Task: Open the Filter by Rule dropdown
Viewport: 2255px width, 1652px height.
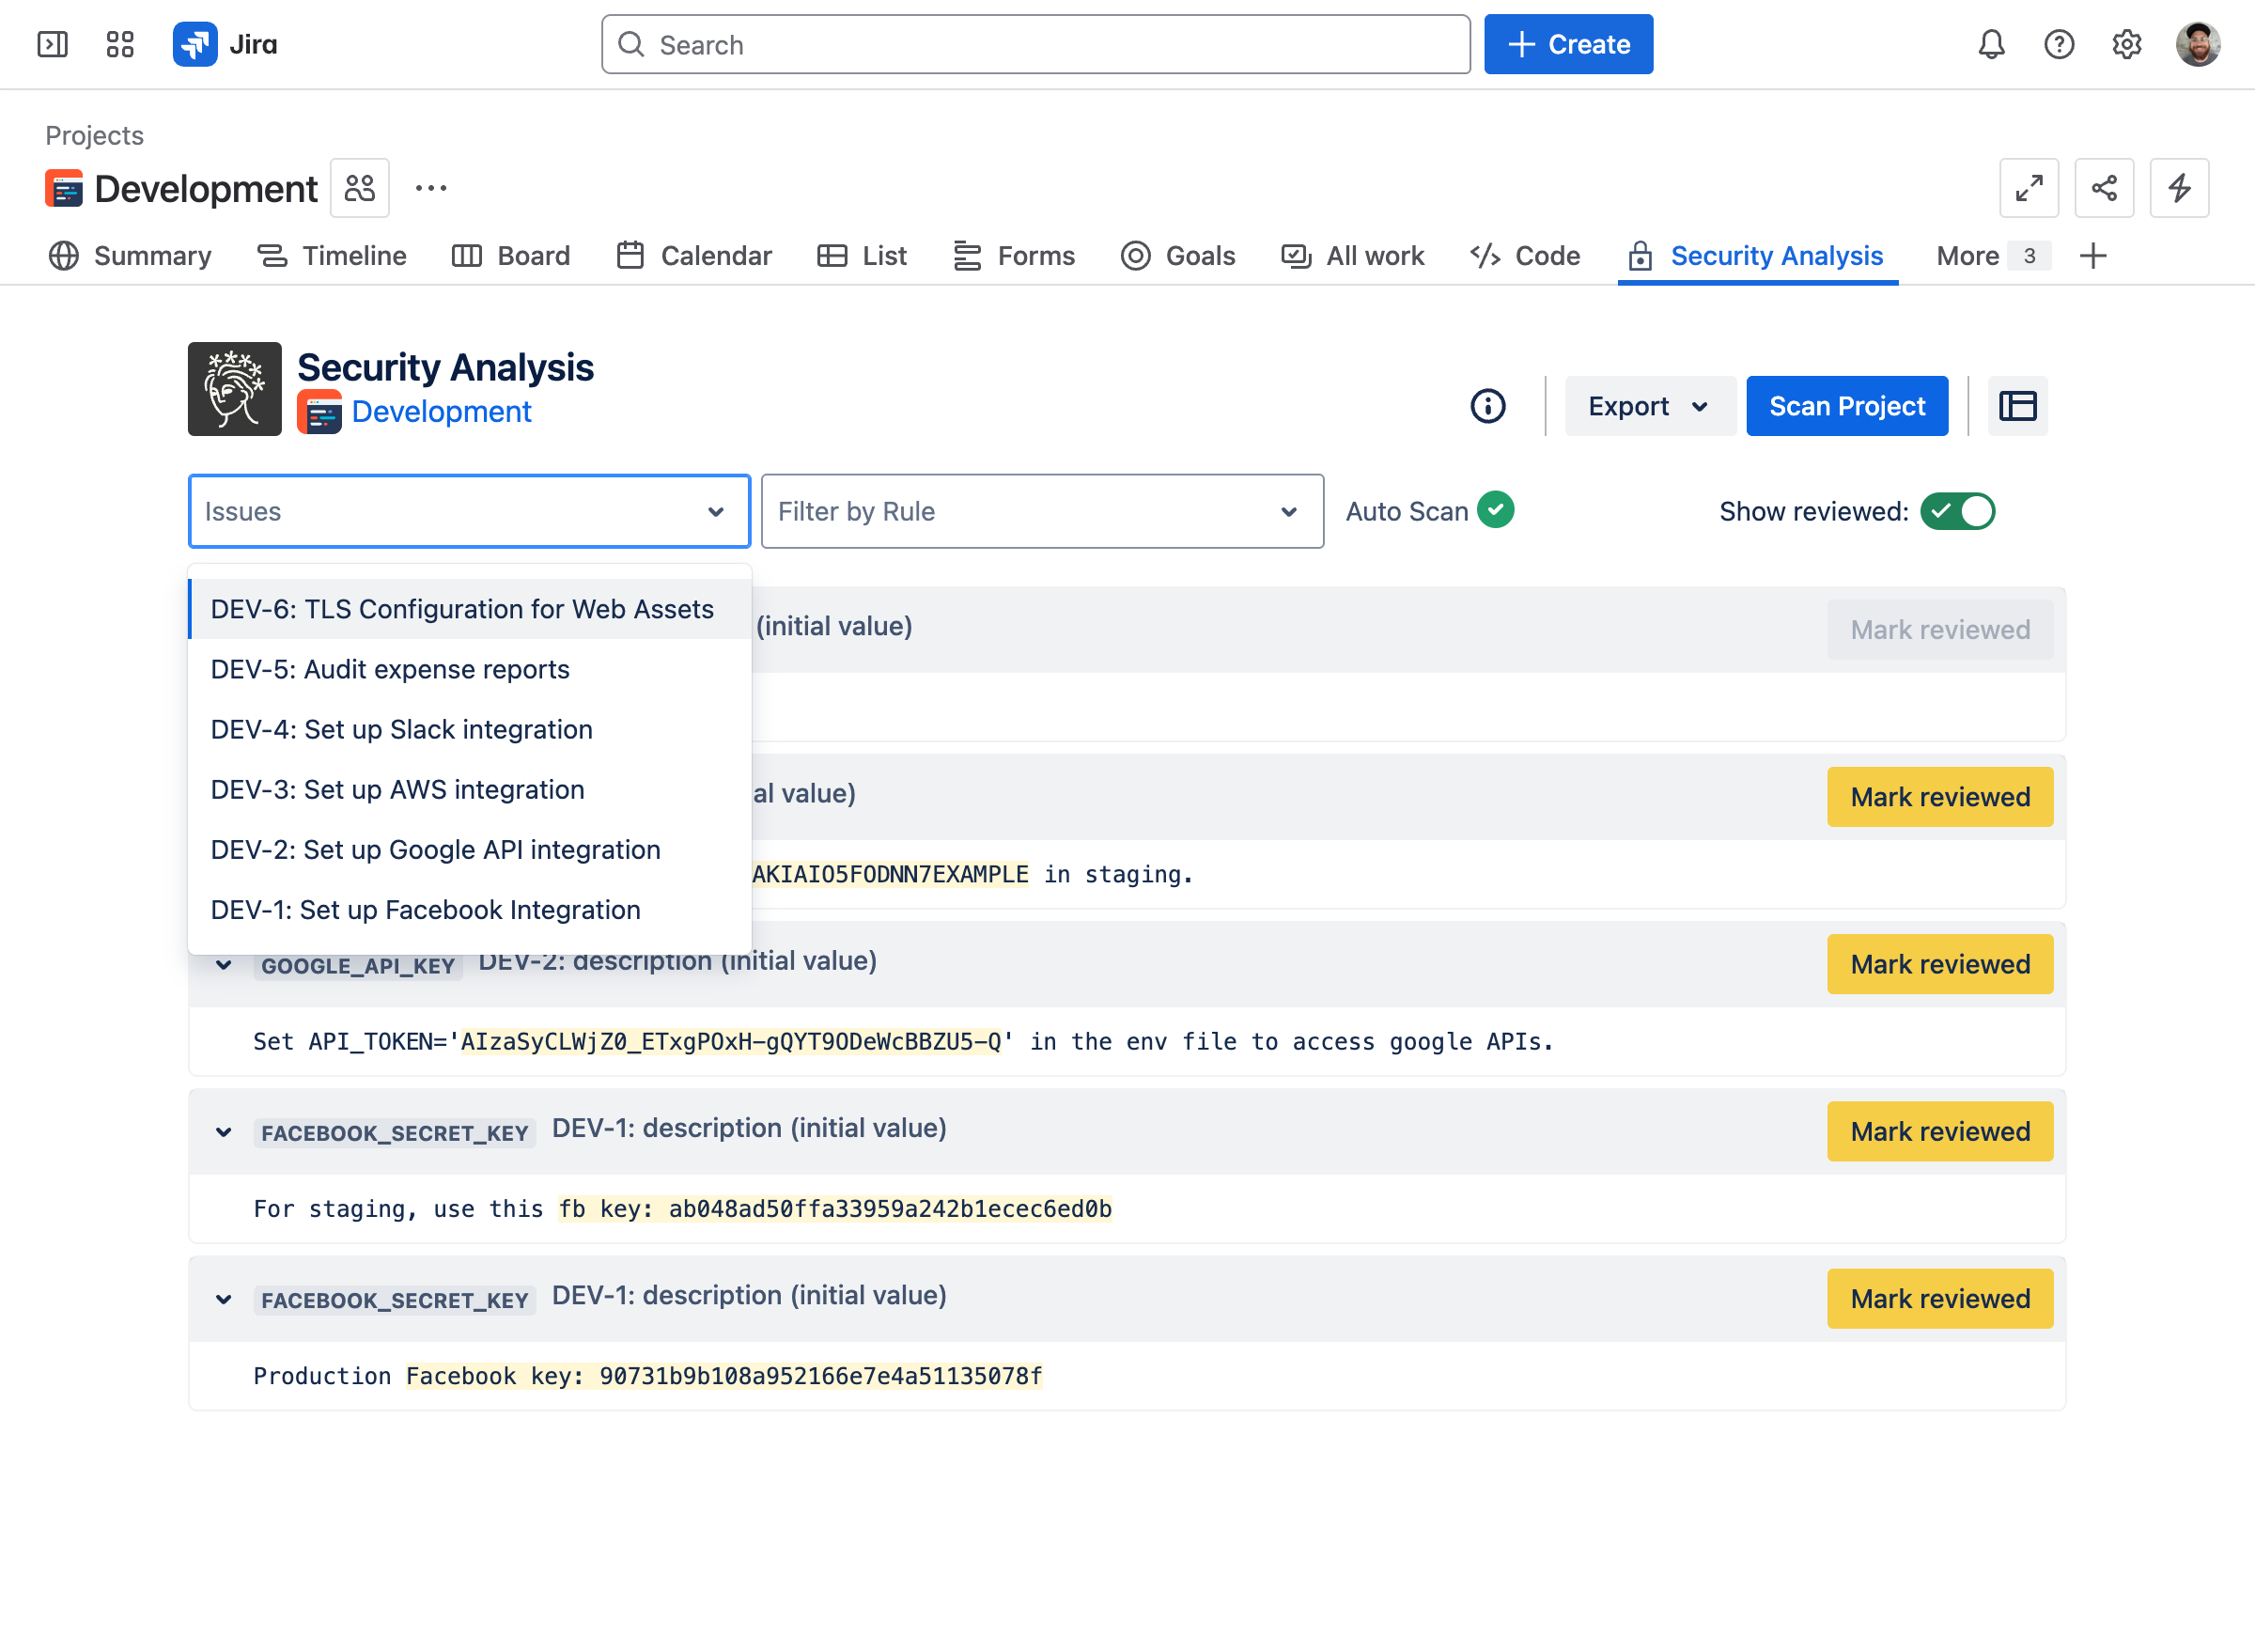Action: click(1042, 511)
